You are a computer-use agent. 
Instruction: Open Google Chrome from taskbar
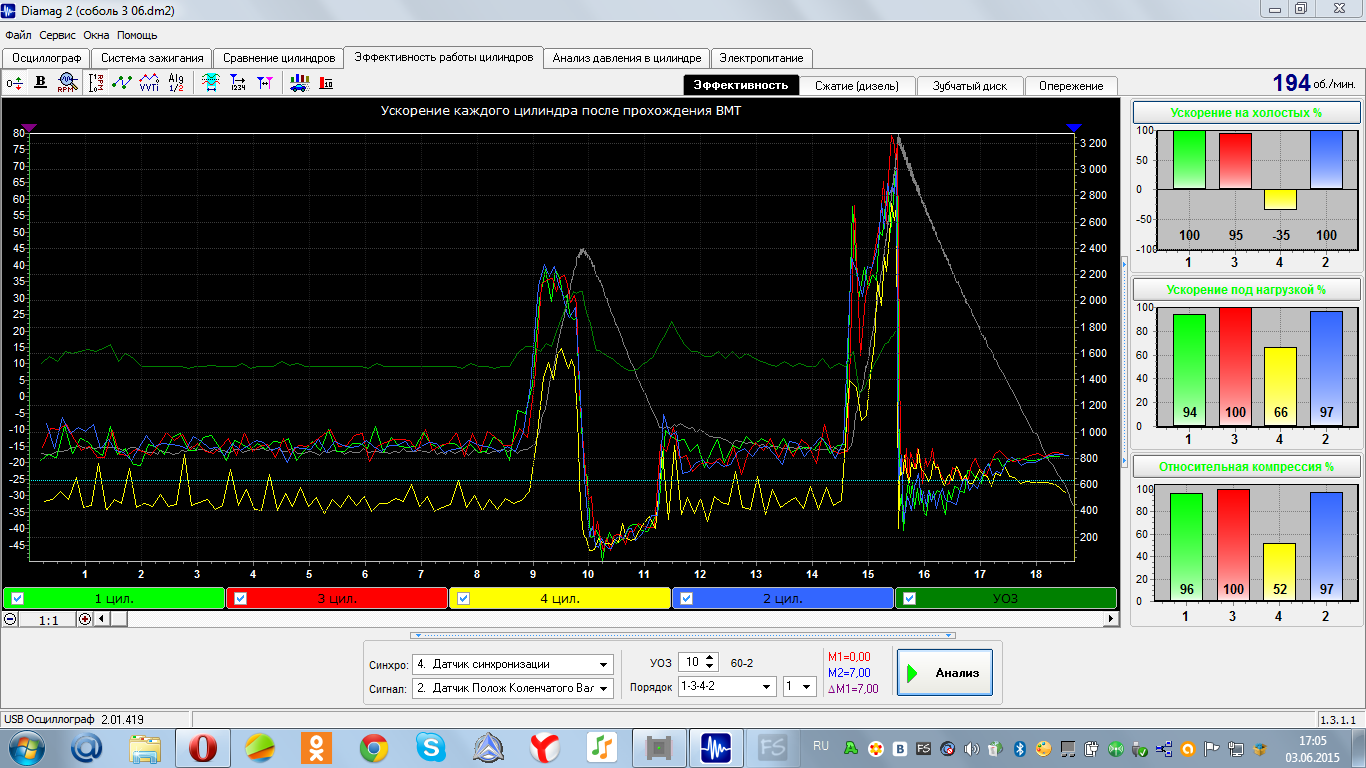pos(374,747)
